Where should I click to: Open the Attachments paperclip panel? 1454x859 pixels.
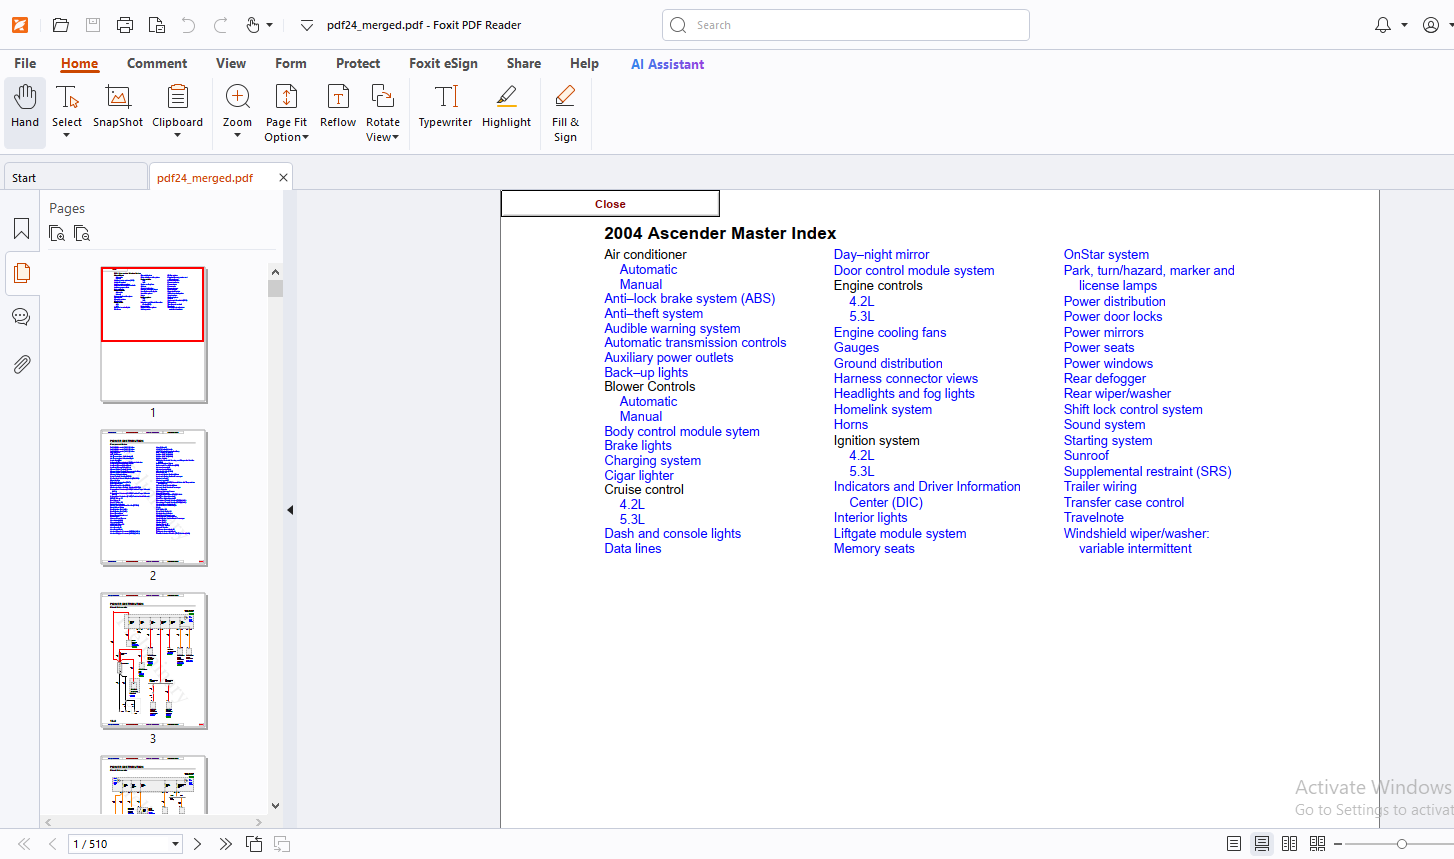pos(21,364)
